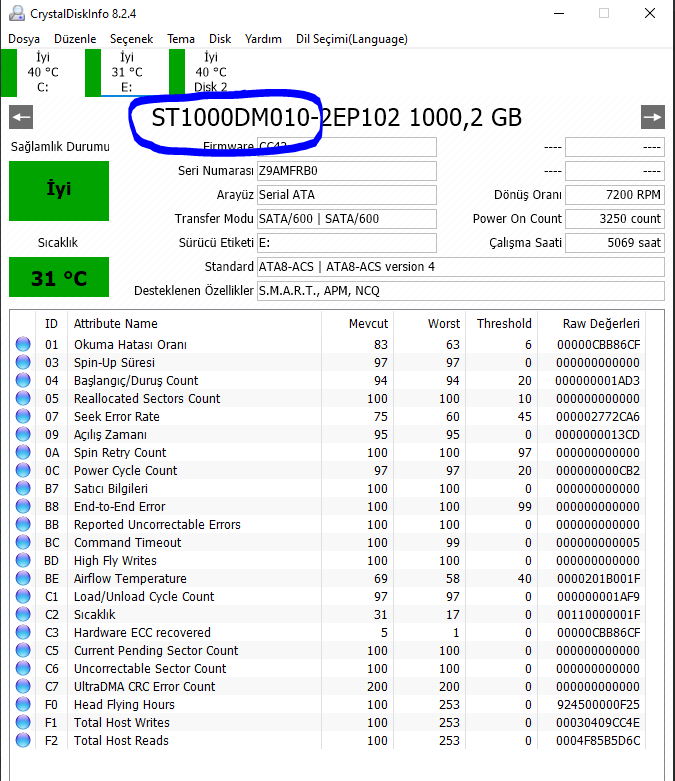Click status orb for Hardware ECC recovered

23,632
